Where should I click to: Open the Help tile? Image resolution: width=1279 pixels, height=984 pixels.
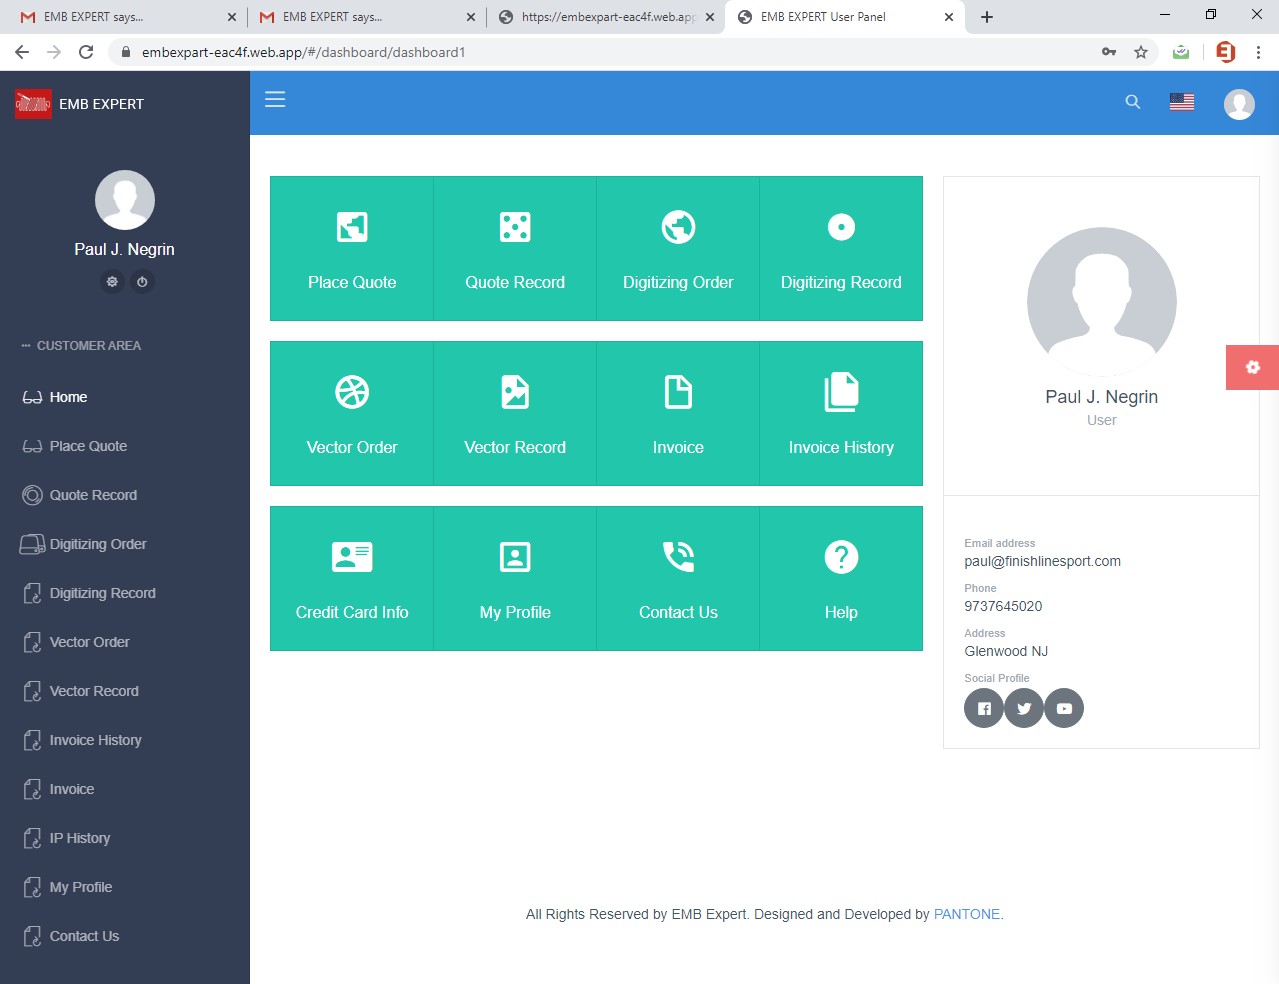tap(841, 579)
